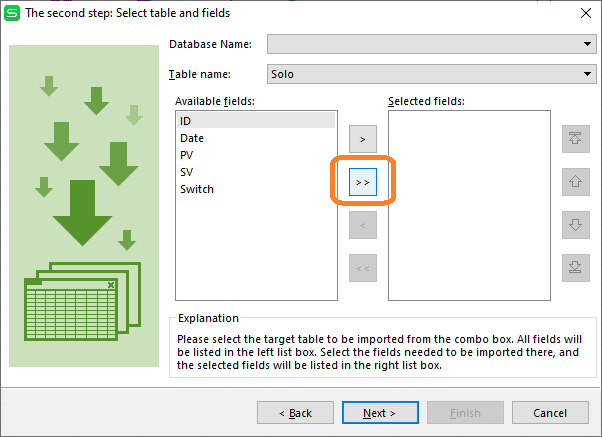This screenshot has height=437, width=602.
Task: Click the move-down arrow icon
Action: click(576, 225)
